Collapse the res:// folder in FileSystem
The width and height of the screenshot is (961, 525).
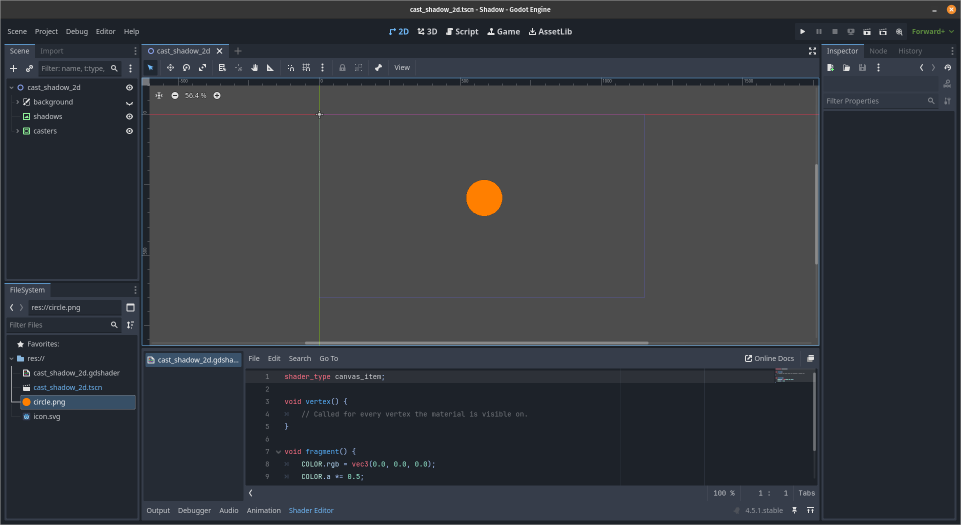point(11,358)
